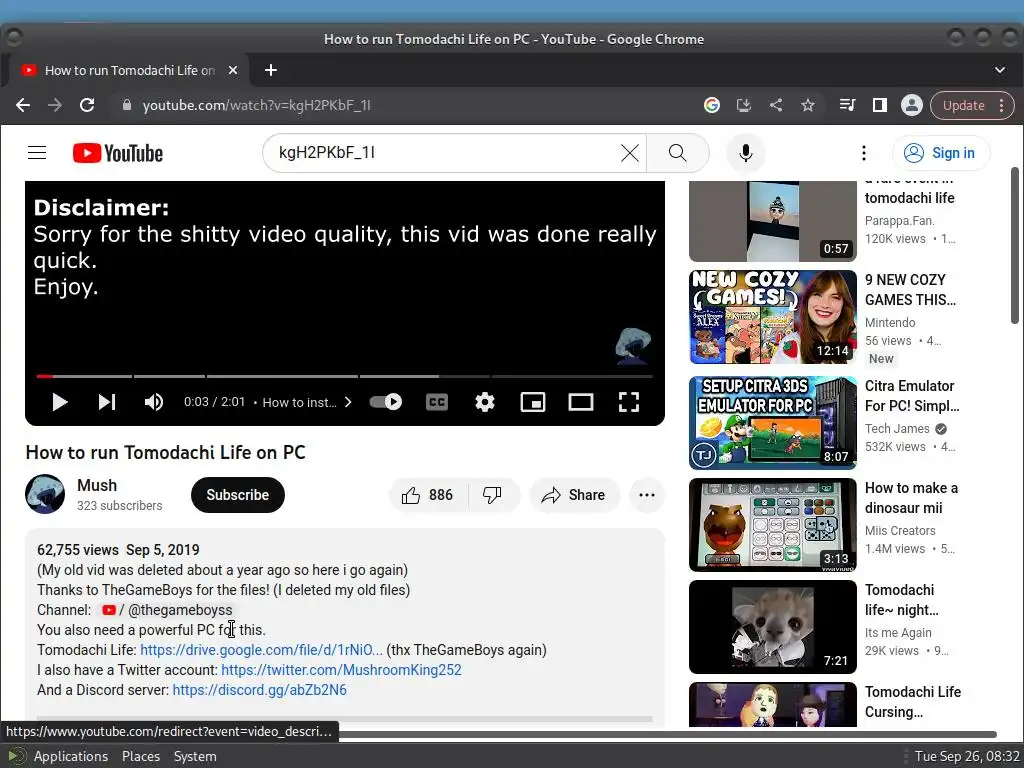The image size is (1024, 768).
Task: Open 'Tomodachi Life Cursing' video title
Action: coord(913,702)
